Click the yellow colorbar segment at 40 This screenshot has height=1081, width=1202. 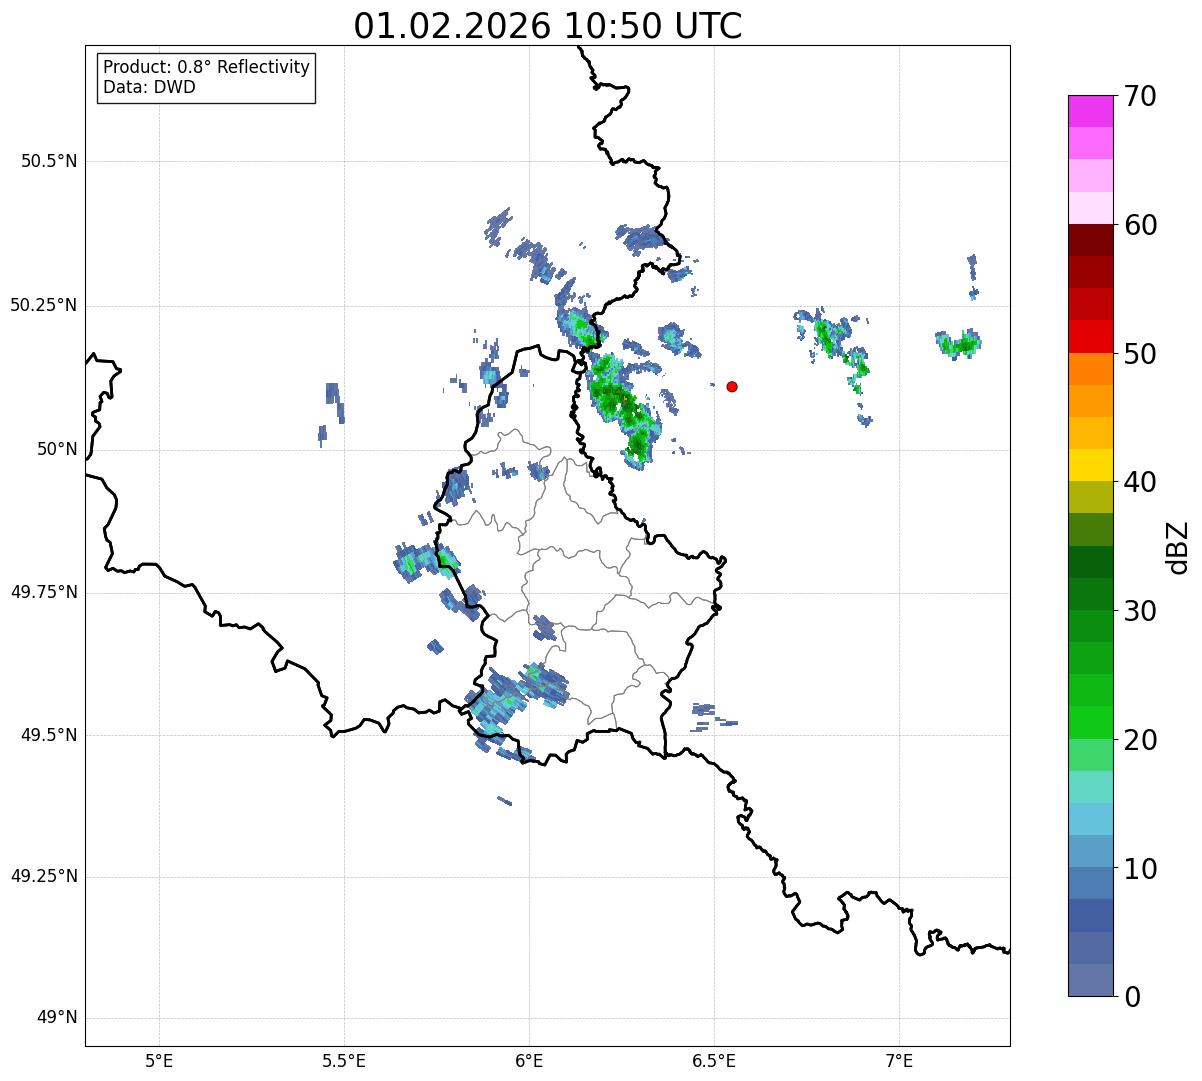click(x=1090, y=465)
